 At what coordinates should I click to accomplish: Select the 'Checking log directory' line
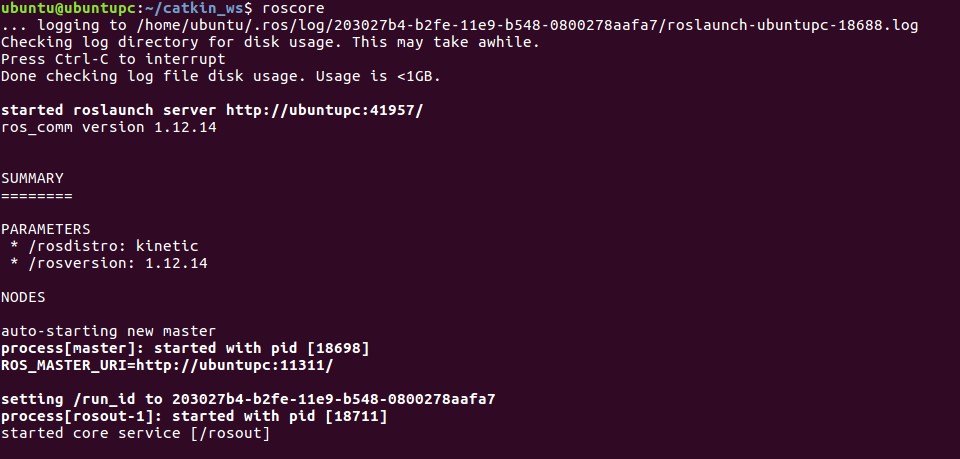click(x=270, y=42)
